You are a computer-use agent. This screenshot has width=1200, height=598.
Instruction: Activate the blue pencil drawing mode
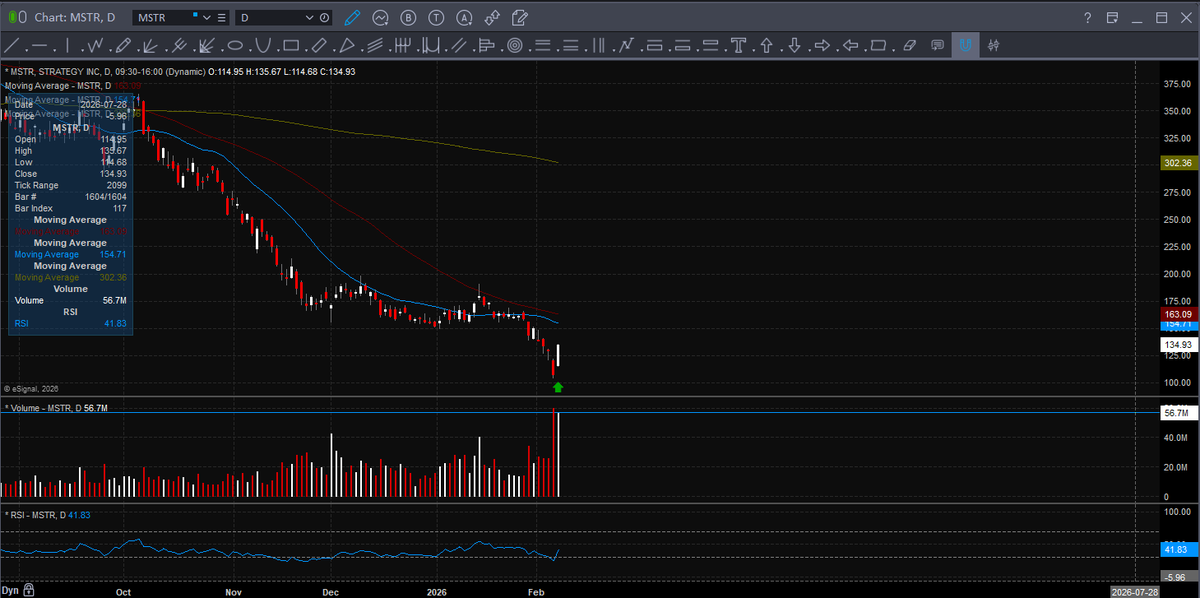353,17
